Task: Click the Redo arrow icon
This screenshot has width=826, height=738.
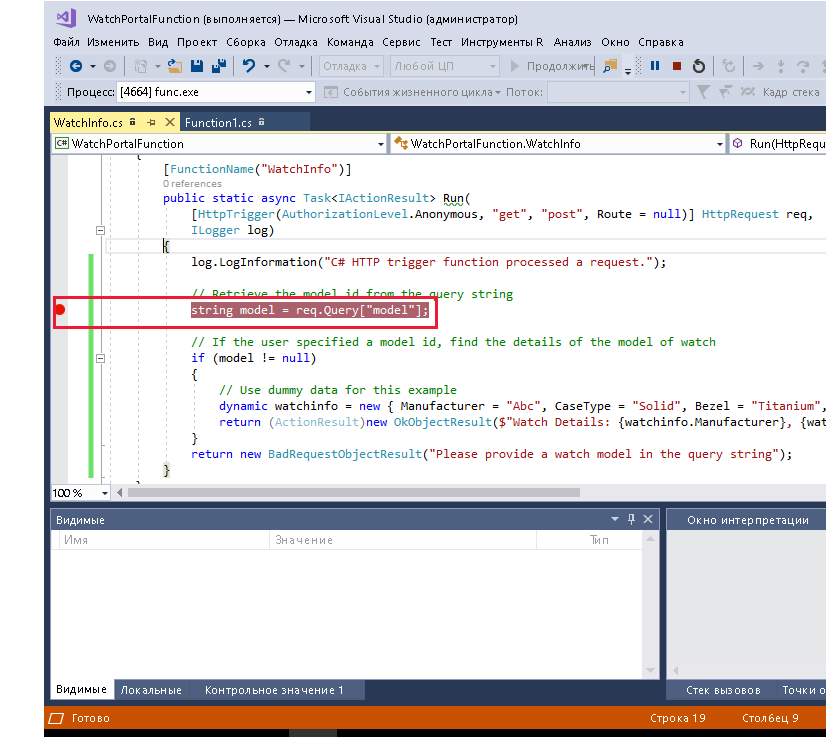Action: [284, 66]
